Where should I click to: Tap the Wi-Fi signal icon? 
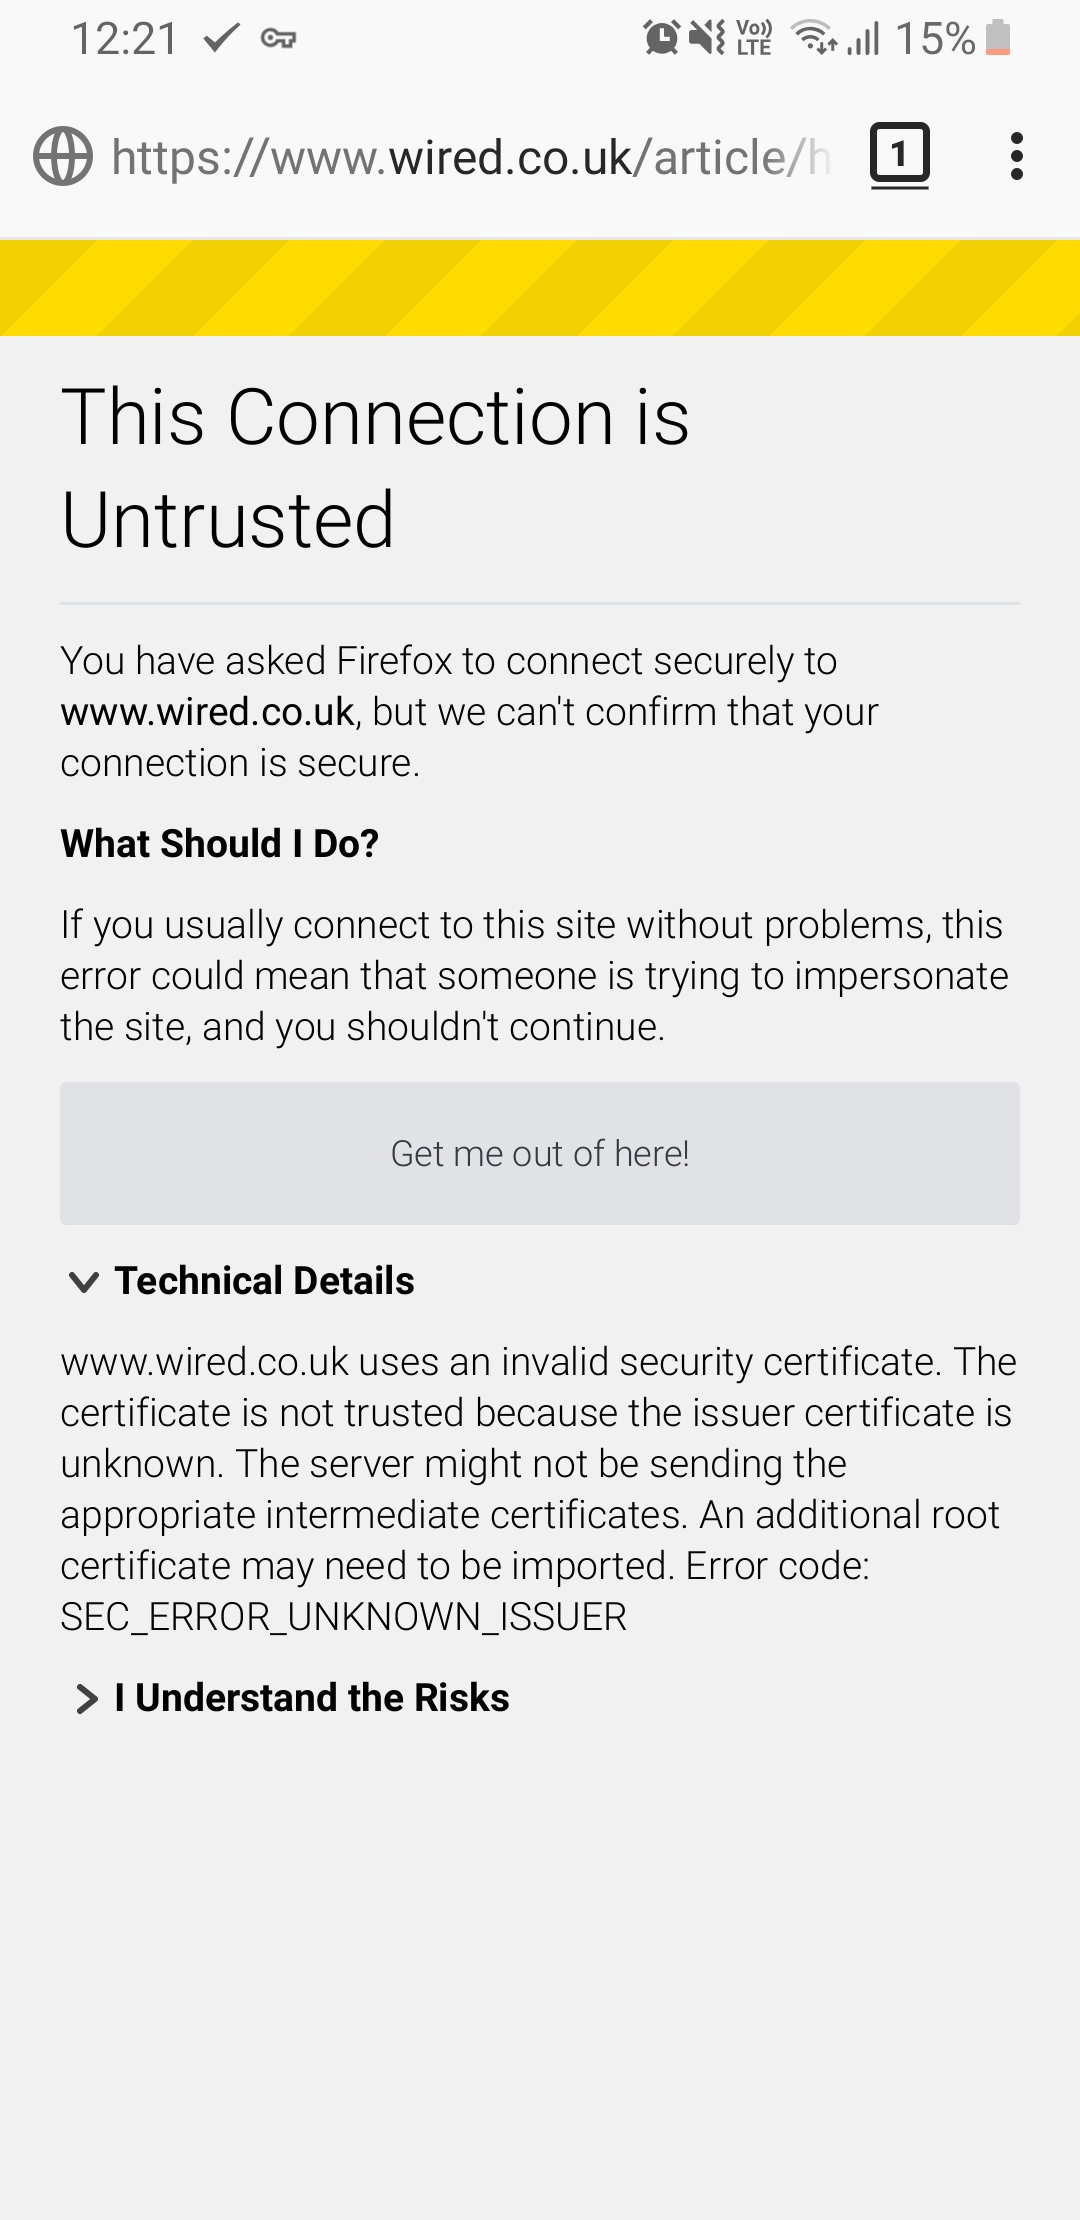(x=813, y=39)
